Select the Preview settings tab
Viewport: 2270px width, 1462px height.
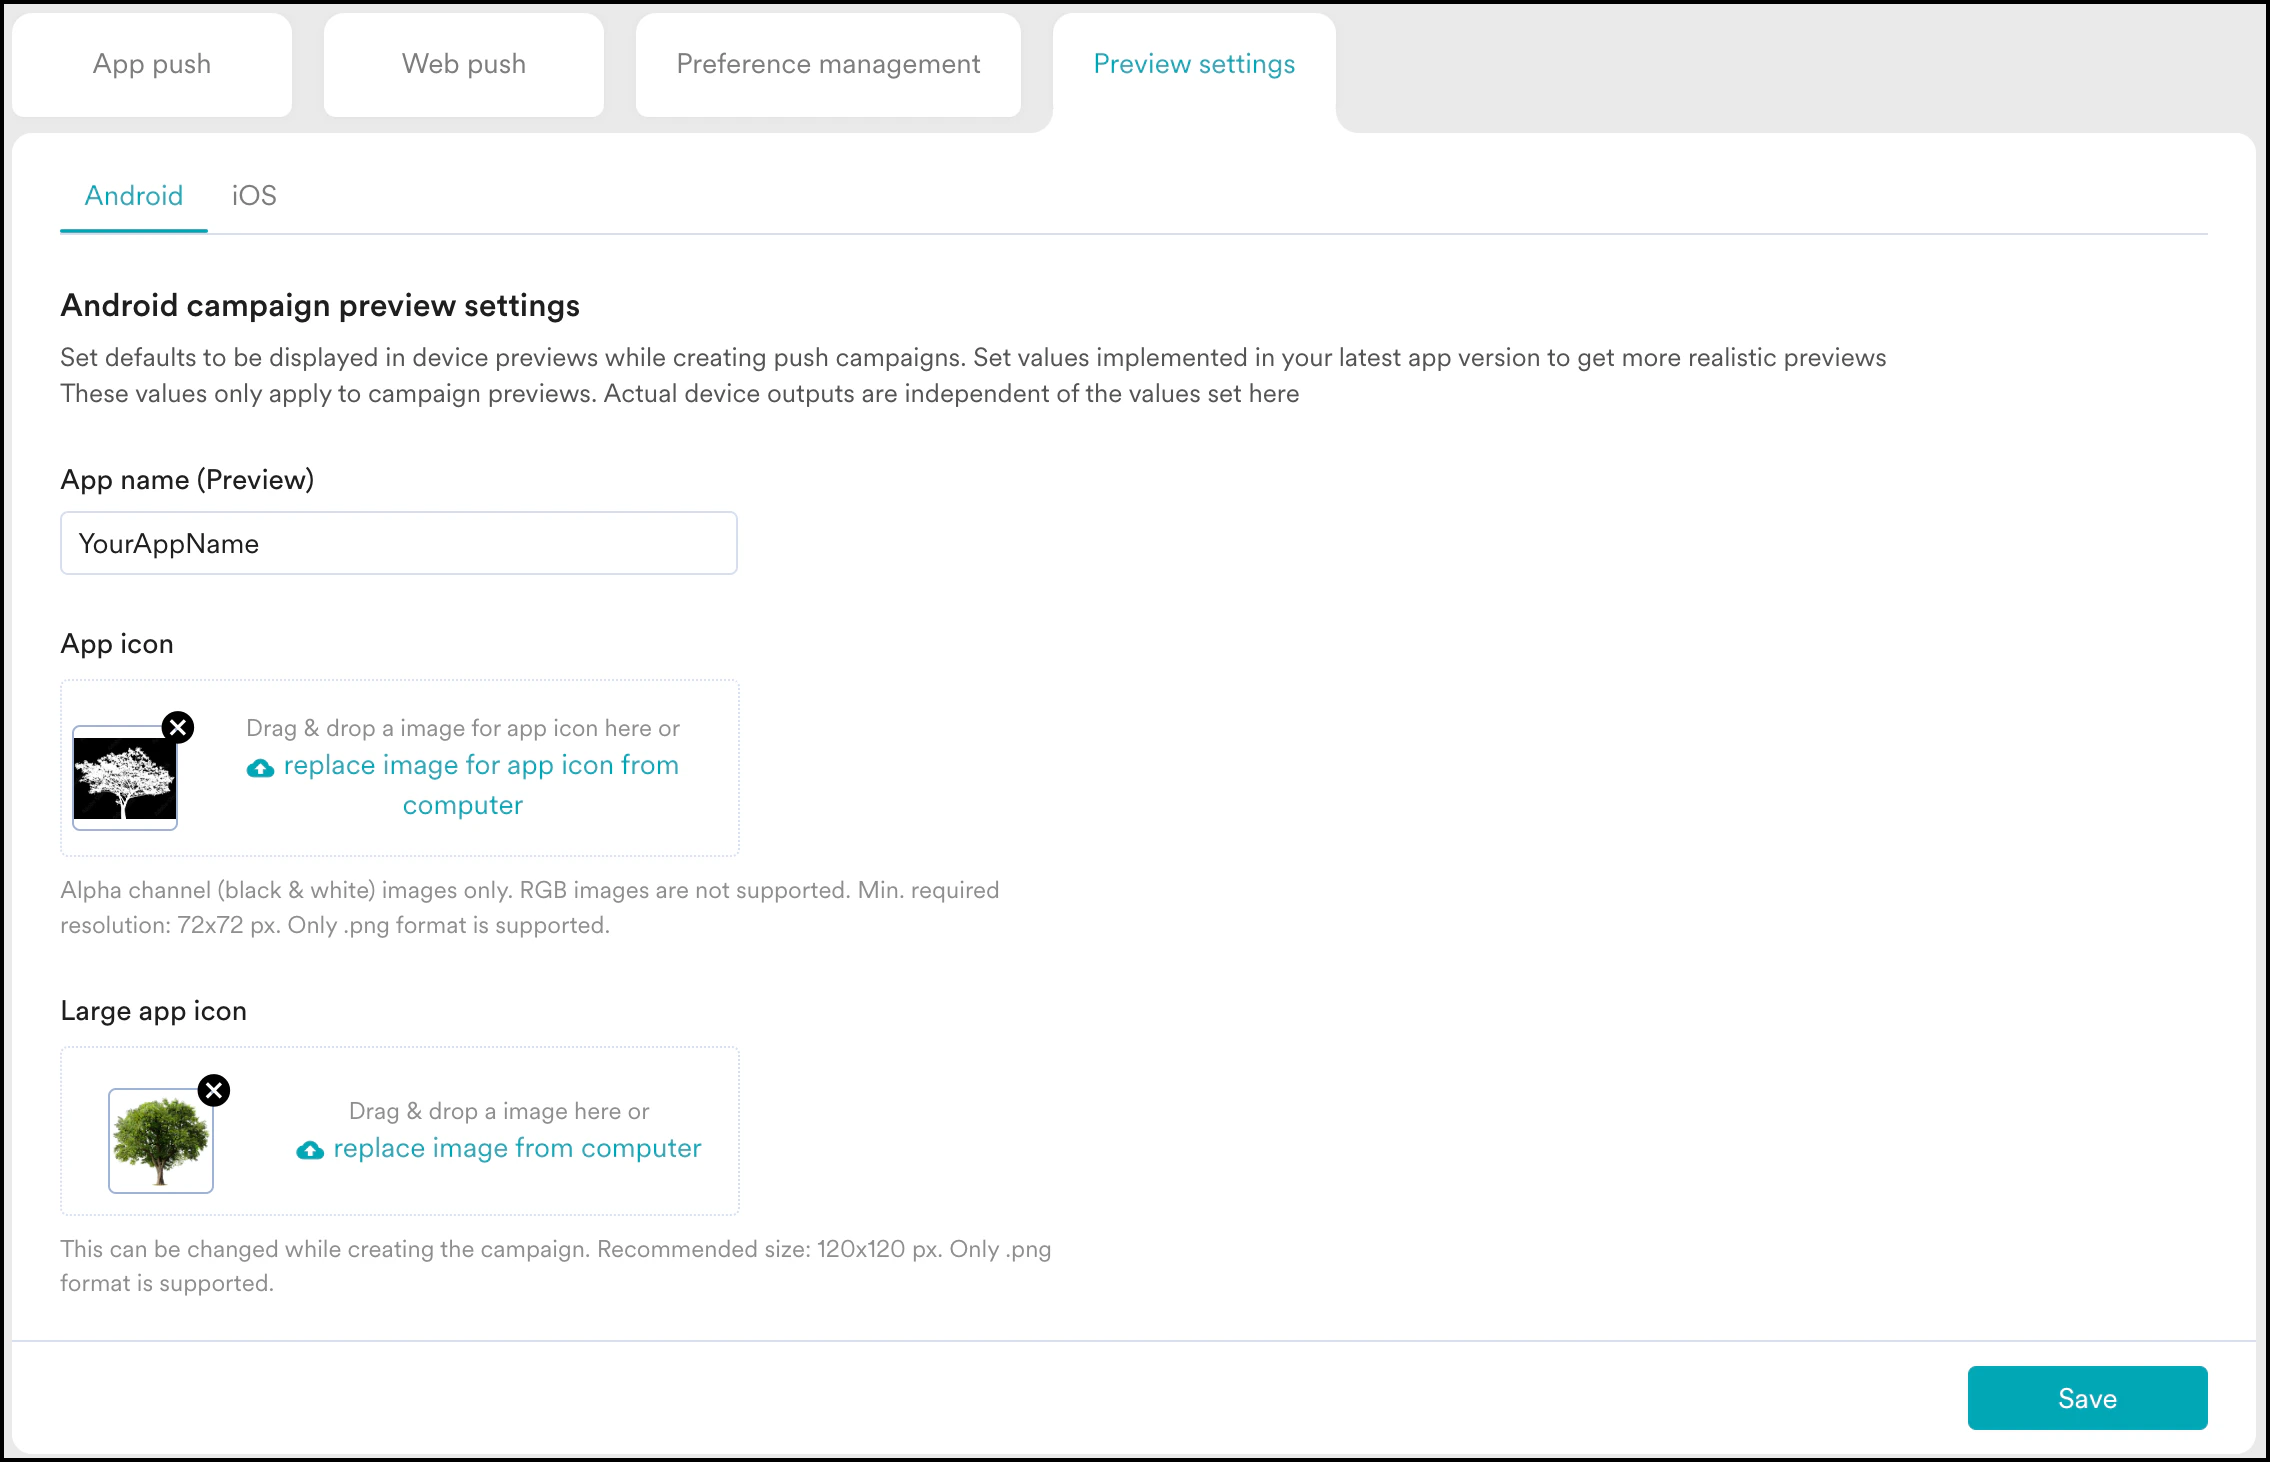point(1194,65)
